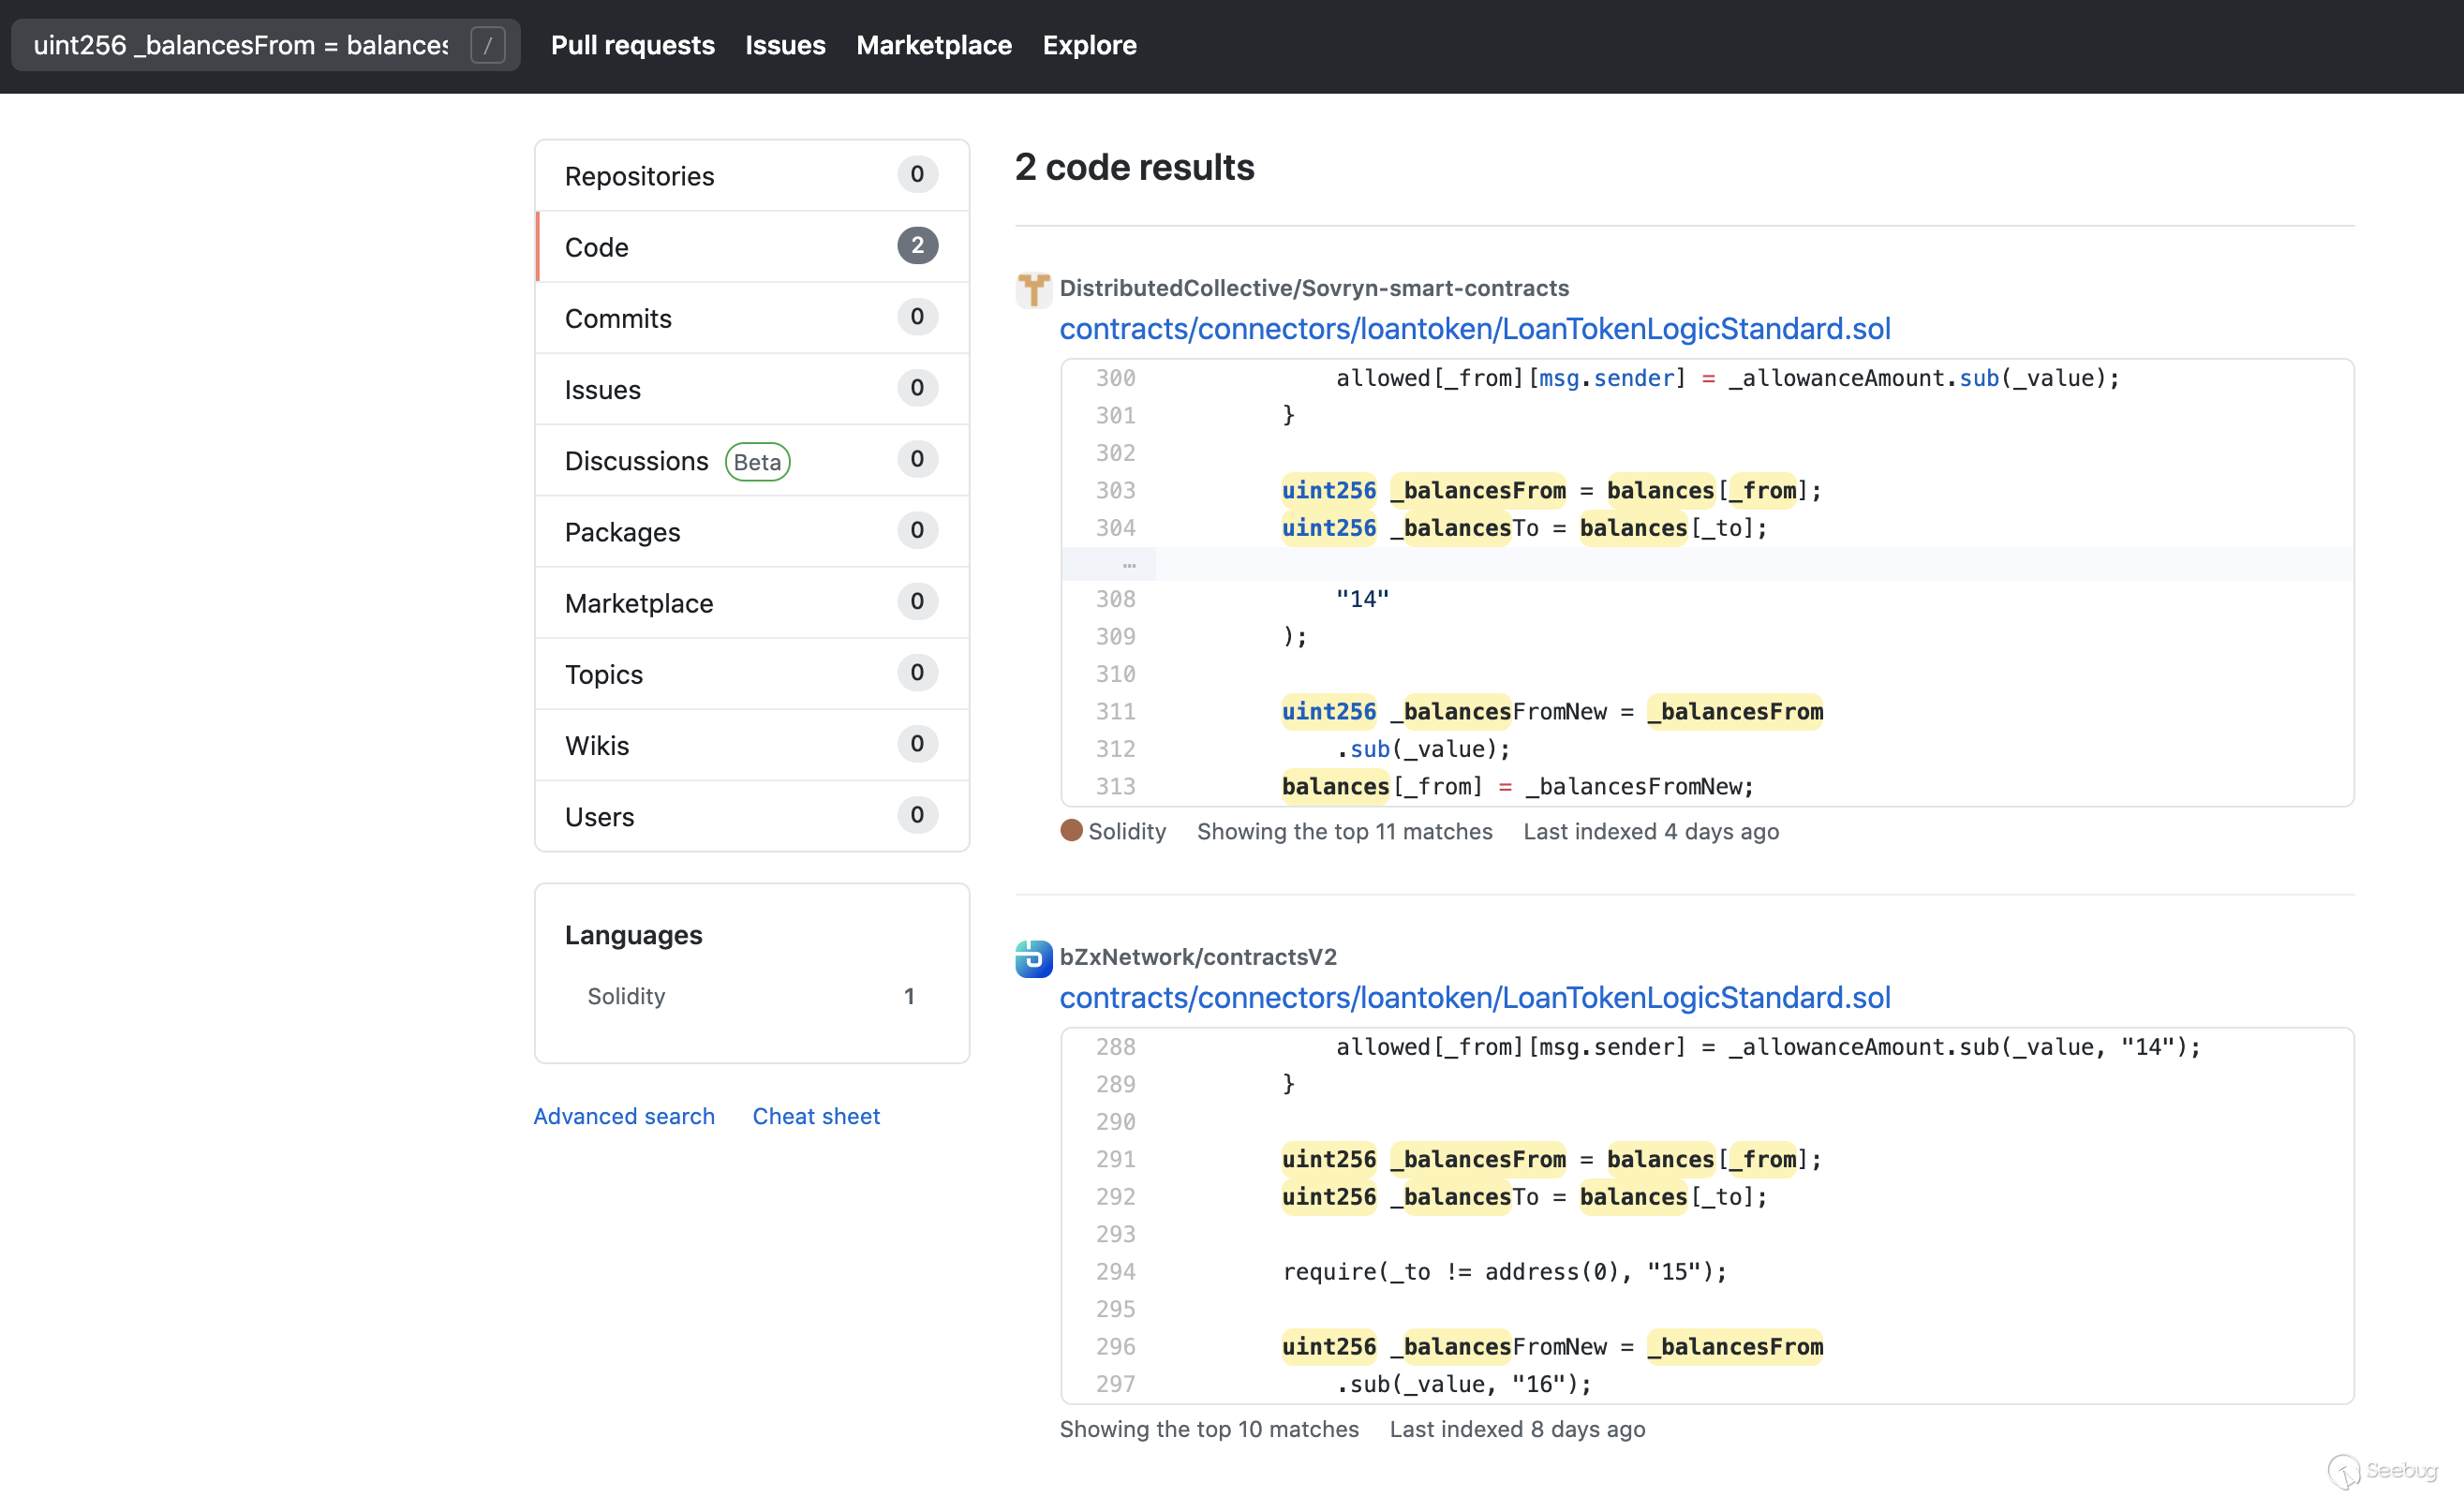Select the Wikis filter in sidebar
The height and width of the screenshot is (1497, 2464).
pyautogui.click(x=596, y=745)
